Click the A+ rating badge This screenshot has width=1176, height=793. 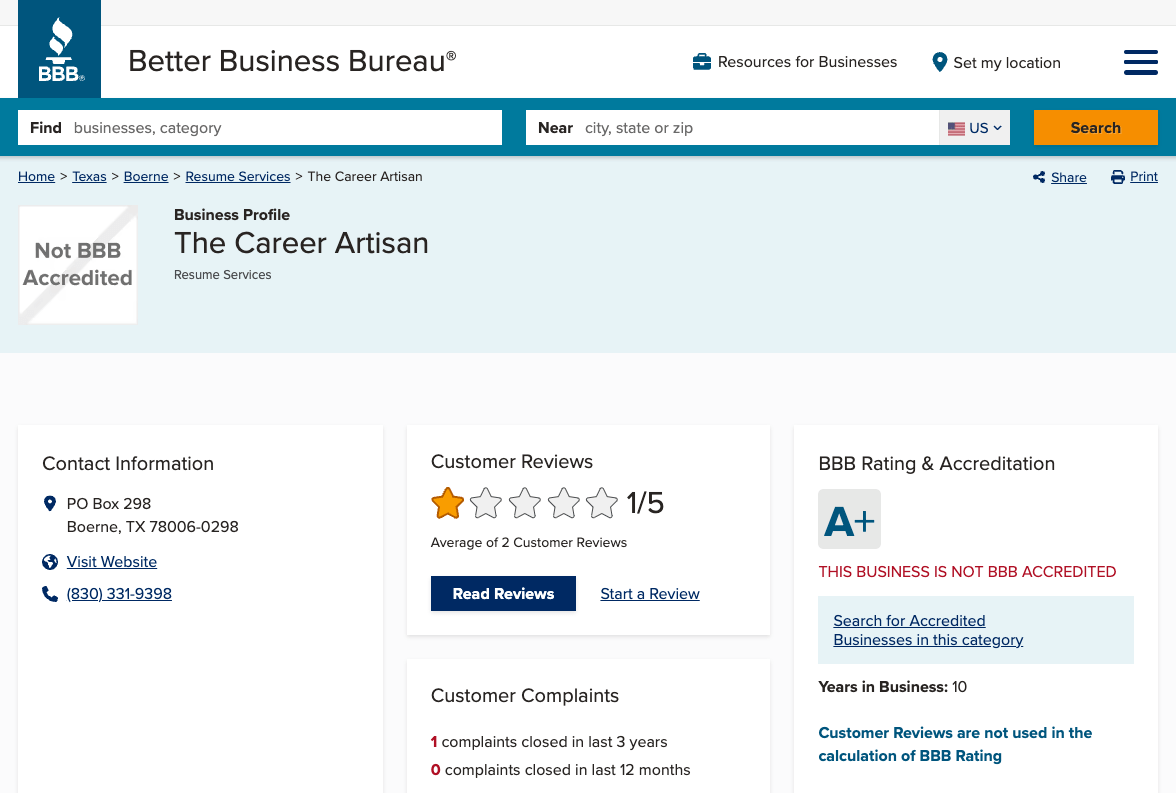(x=849, y=519)
